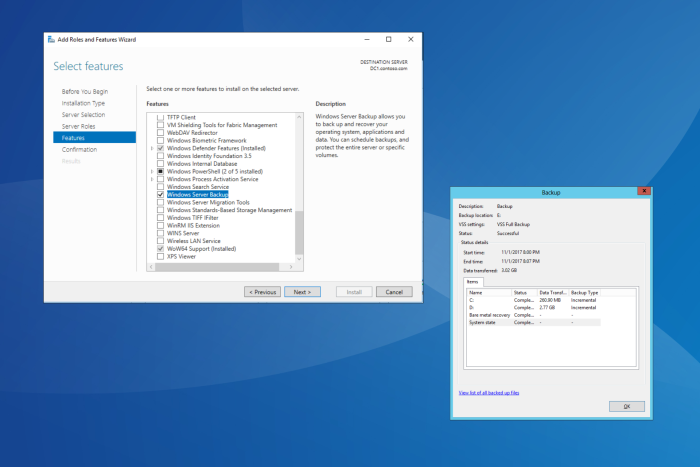Click OK in the Backup dialog
The height and width of the screenshot is (467, 700).
(627, 406)
